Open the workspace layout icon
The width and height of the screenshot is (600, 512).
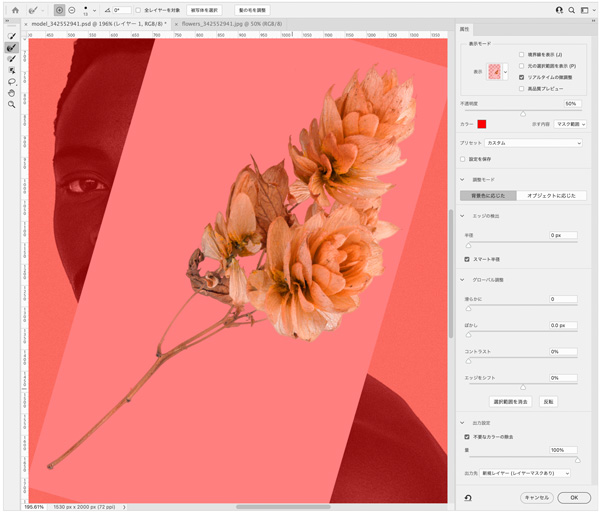(x=584, y=10)
